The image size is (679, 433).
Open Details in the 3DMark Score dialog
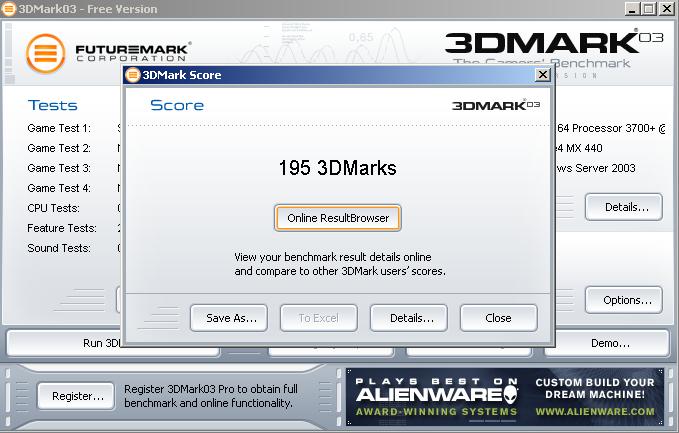(409, 318)
